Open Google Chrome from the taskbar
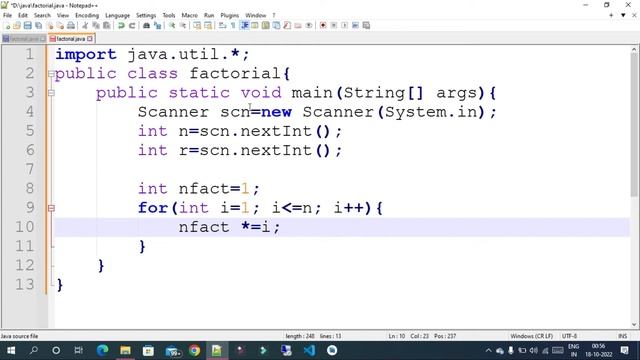This screenshot has width=640, height=360. click(x=194, y=350)
